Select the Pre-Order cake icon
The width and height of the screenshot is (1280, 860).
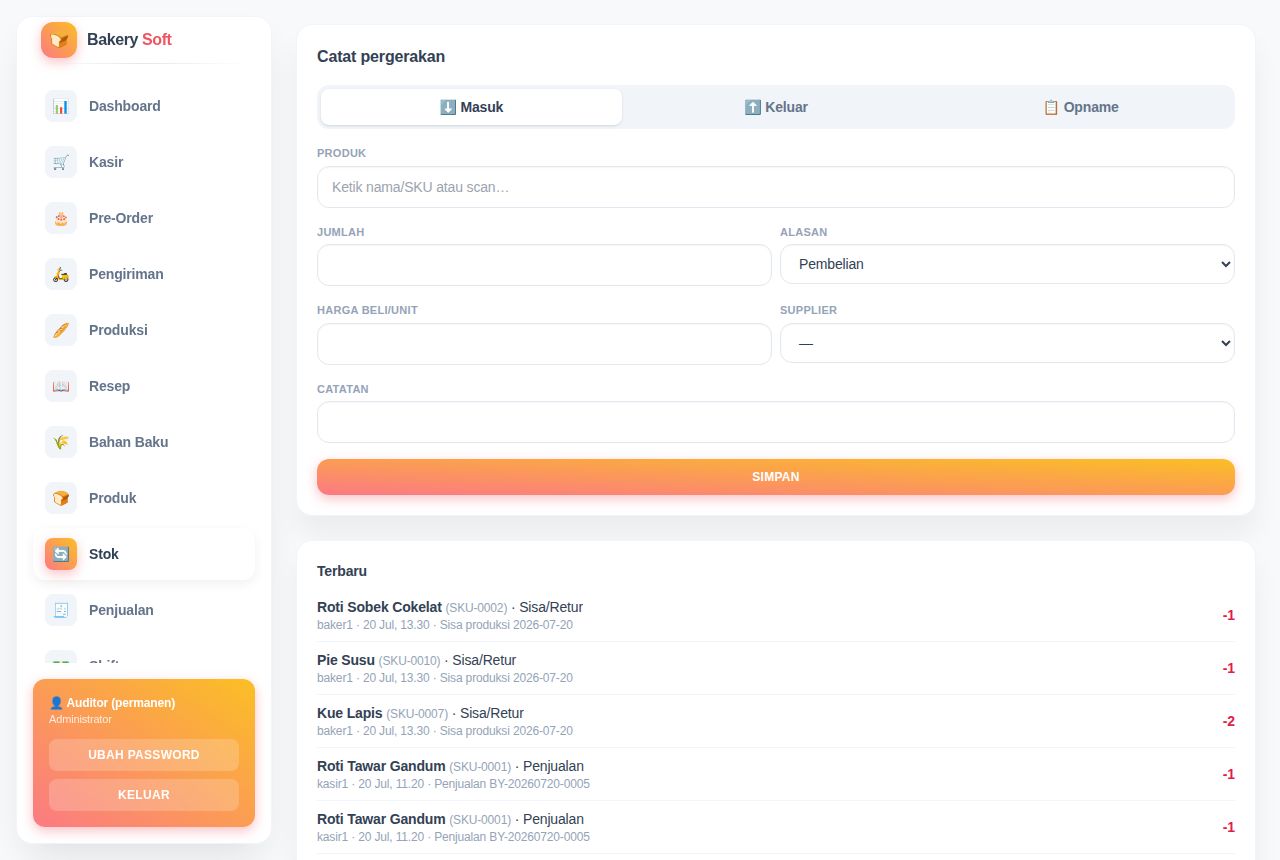pos(61,218)
